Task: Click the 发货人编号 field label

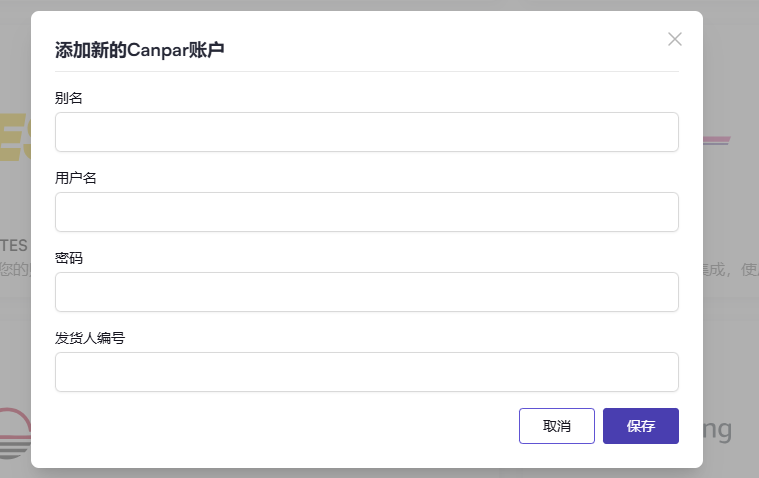Action: 90,338
